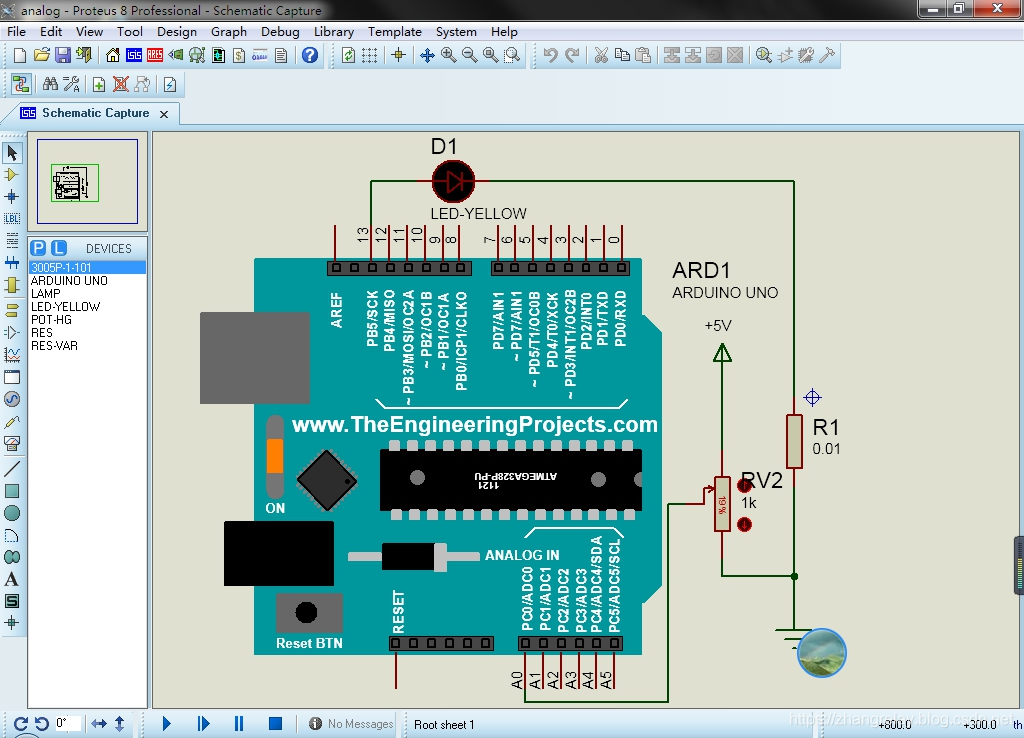The height and width of the screenshot is (738, 1024).
Task: Select LAMP in the devices list
Action: (87, 293)
